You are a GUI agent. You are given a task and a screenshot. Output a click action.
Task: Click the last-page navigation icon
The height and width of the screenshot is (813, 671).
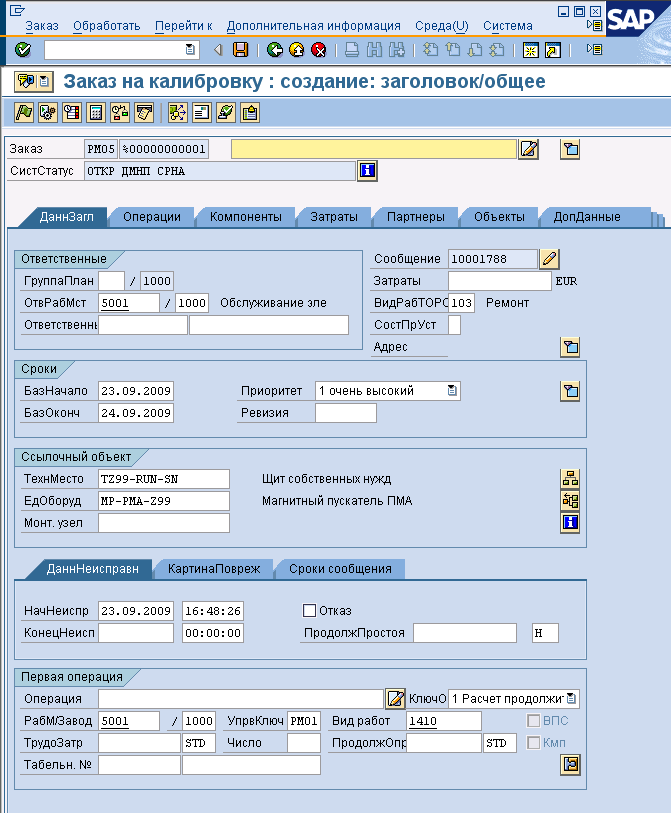click(497, 50)
